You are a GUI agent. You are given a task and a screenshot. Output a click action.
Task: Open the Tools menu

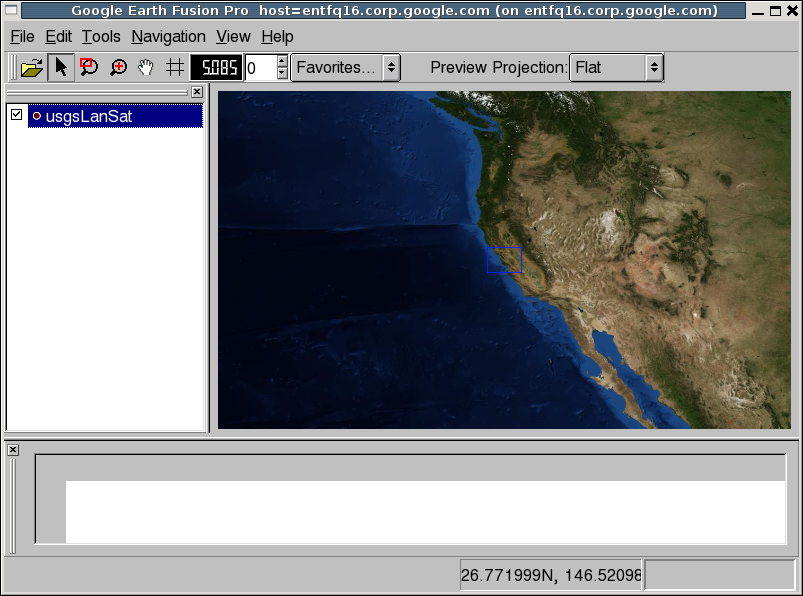click(x=100, y=36)
